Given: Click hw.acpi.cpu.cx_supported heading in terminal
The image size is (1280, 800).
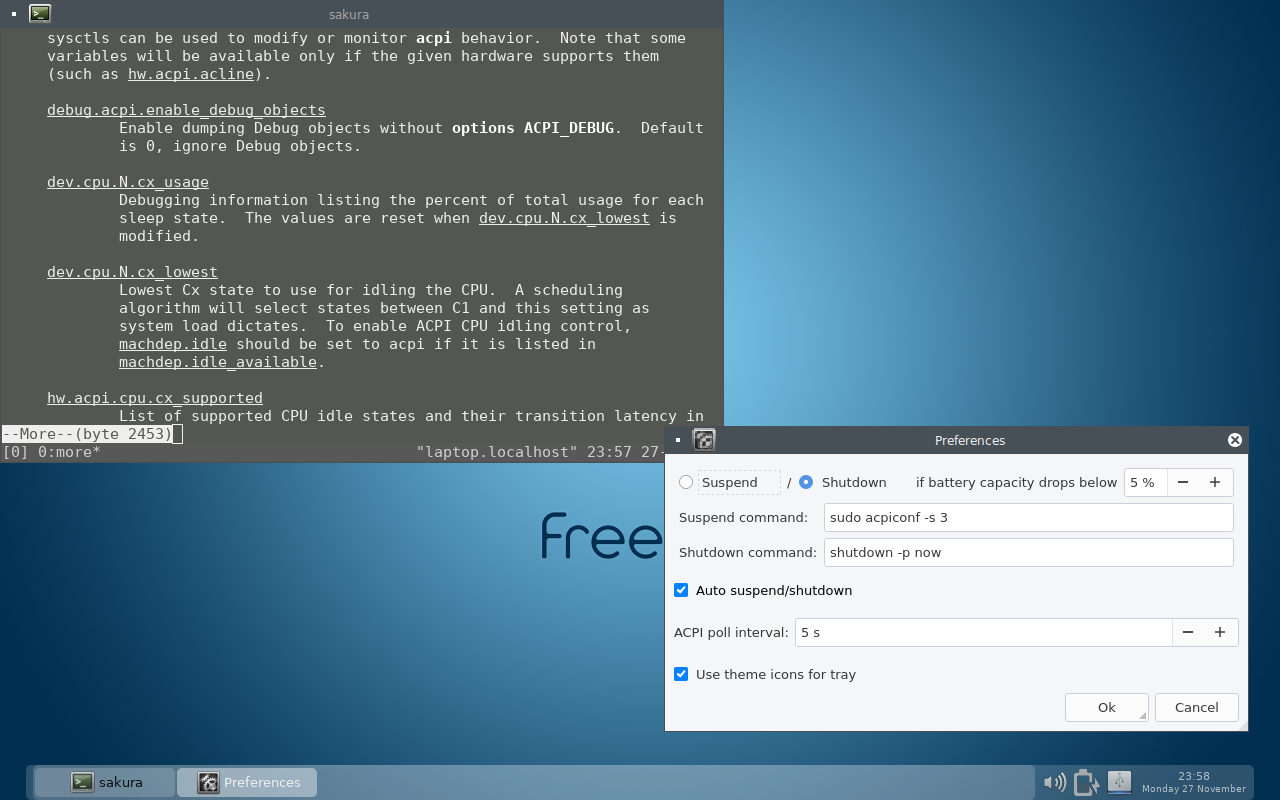Looking at the screenshot, I should (155, 398).
